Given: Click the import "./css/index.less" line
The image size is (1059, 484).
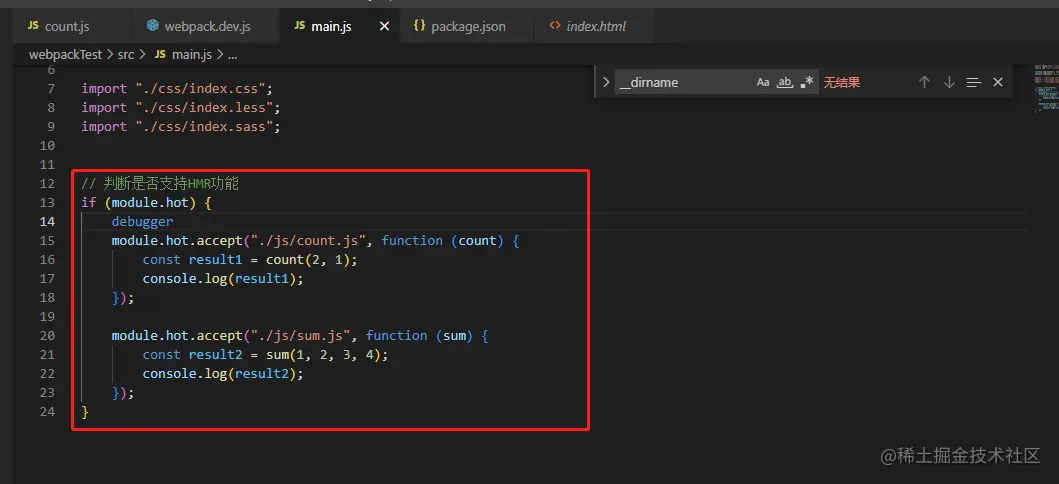Looking at the screenshot, I should click(x=180, y=107).
